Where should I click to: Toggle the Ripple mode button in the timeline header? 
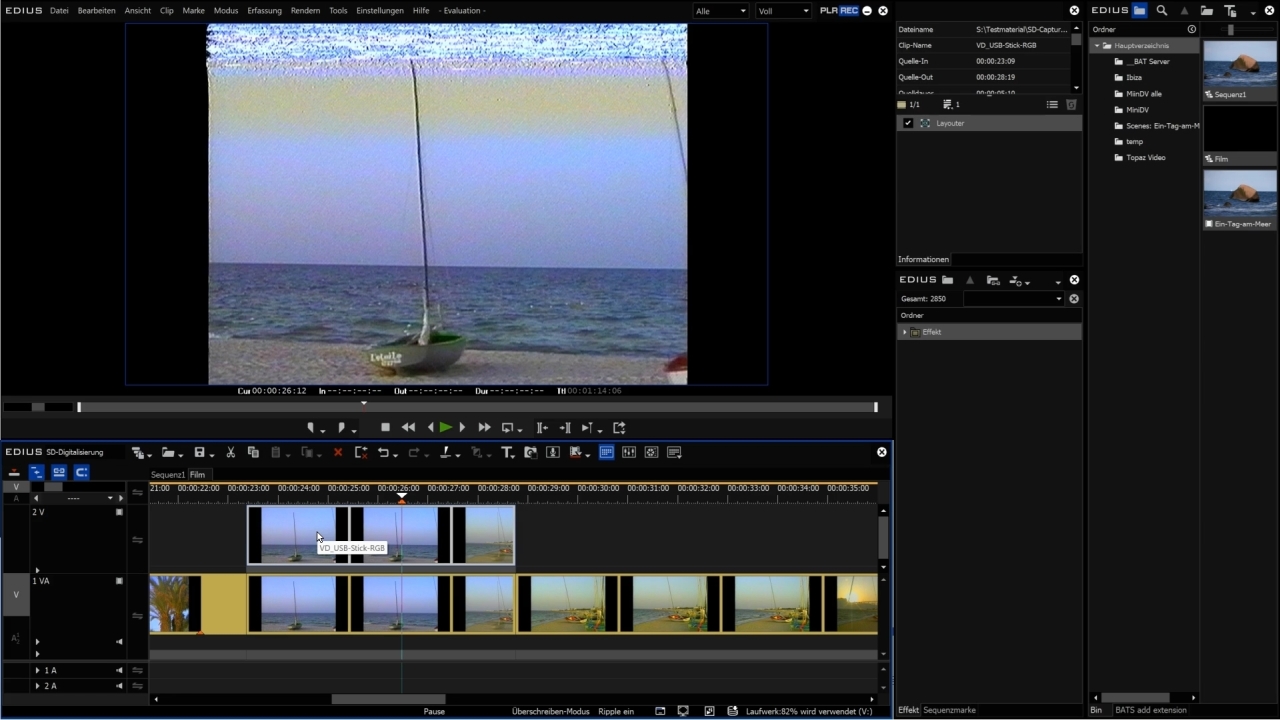[36, 472]
